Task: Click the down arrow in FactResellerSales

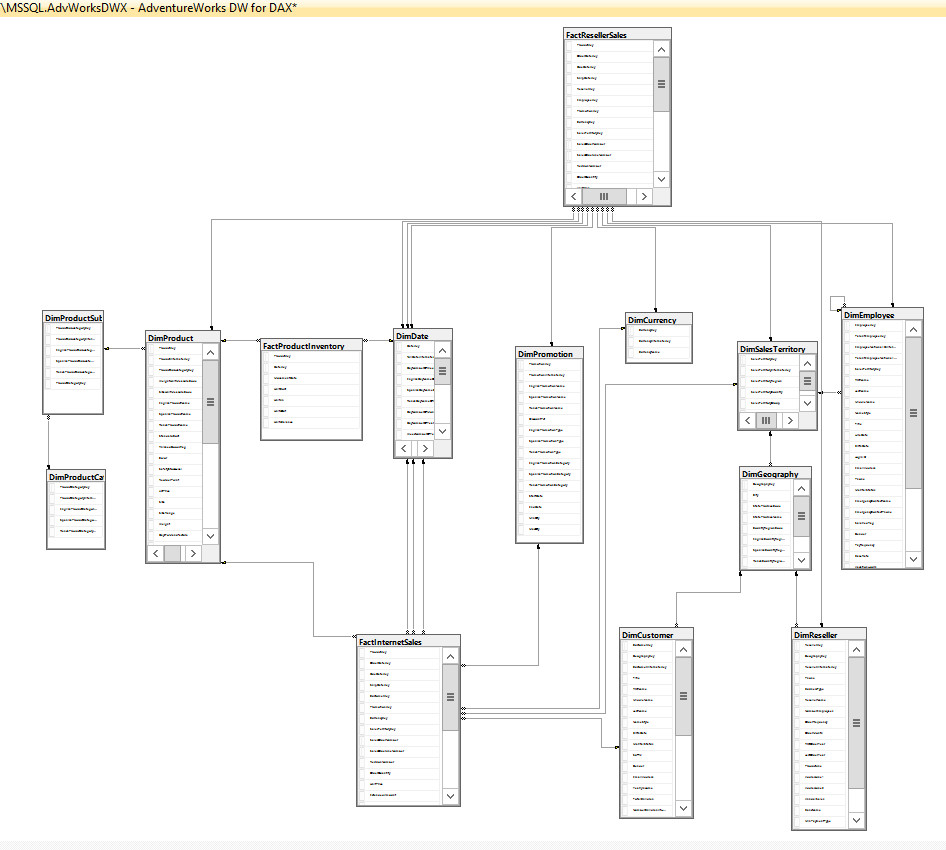Action: (x=661, y=179)
